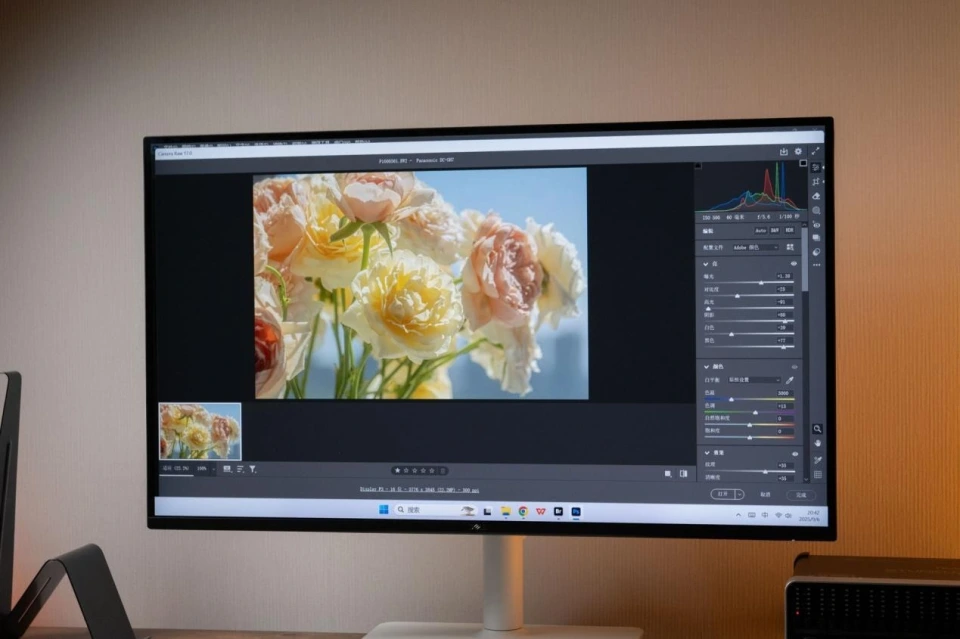Collapse the Color panel section chevron

point(706,367)
